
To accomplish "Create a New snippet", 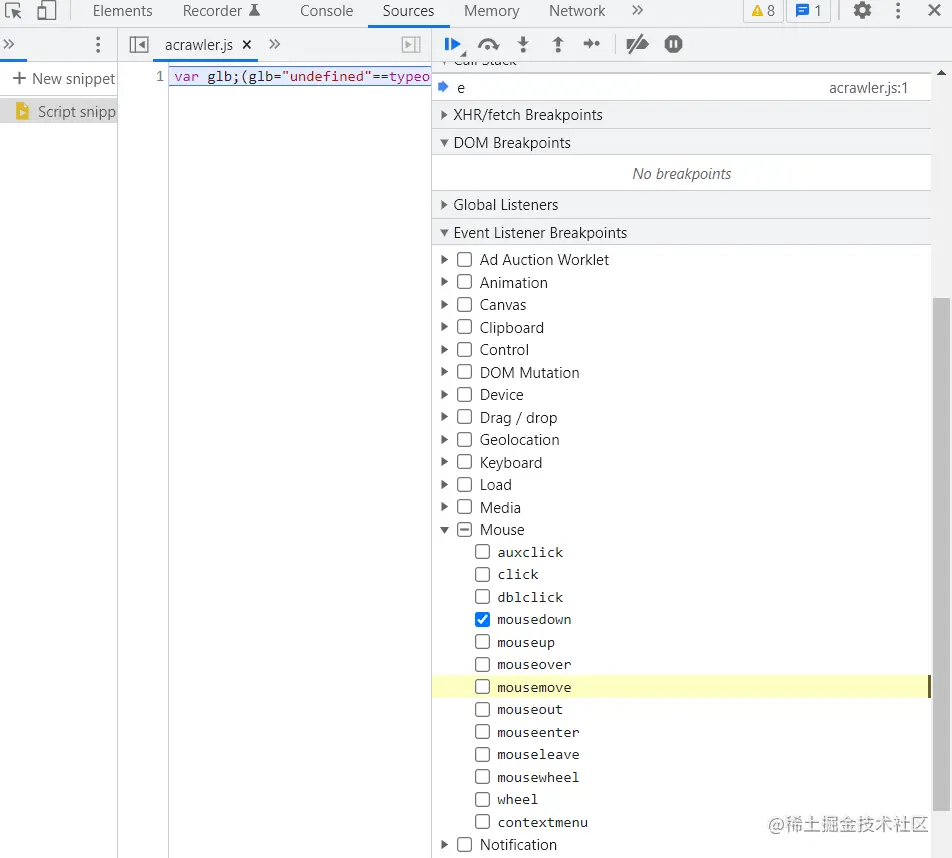I will pos(61,78).
